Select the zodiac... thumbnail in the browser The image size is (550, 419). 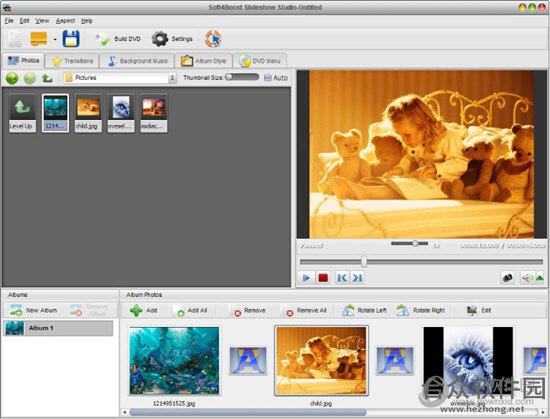154,113
